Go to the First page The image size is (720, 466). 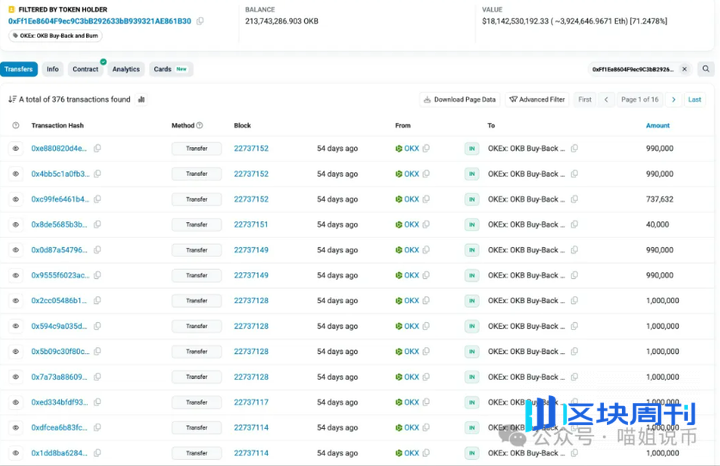click(x=585, y=100)
